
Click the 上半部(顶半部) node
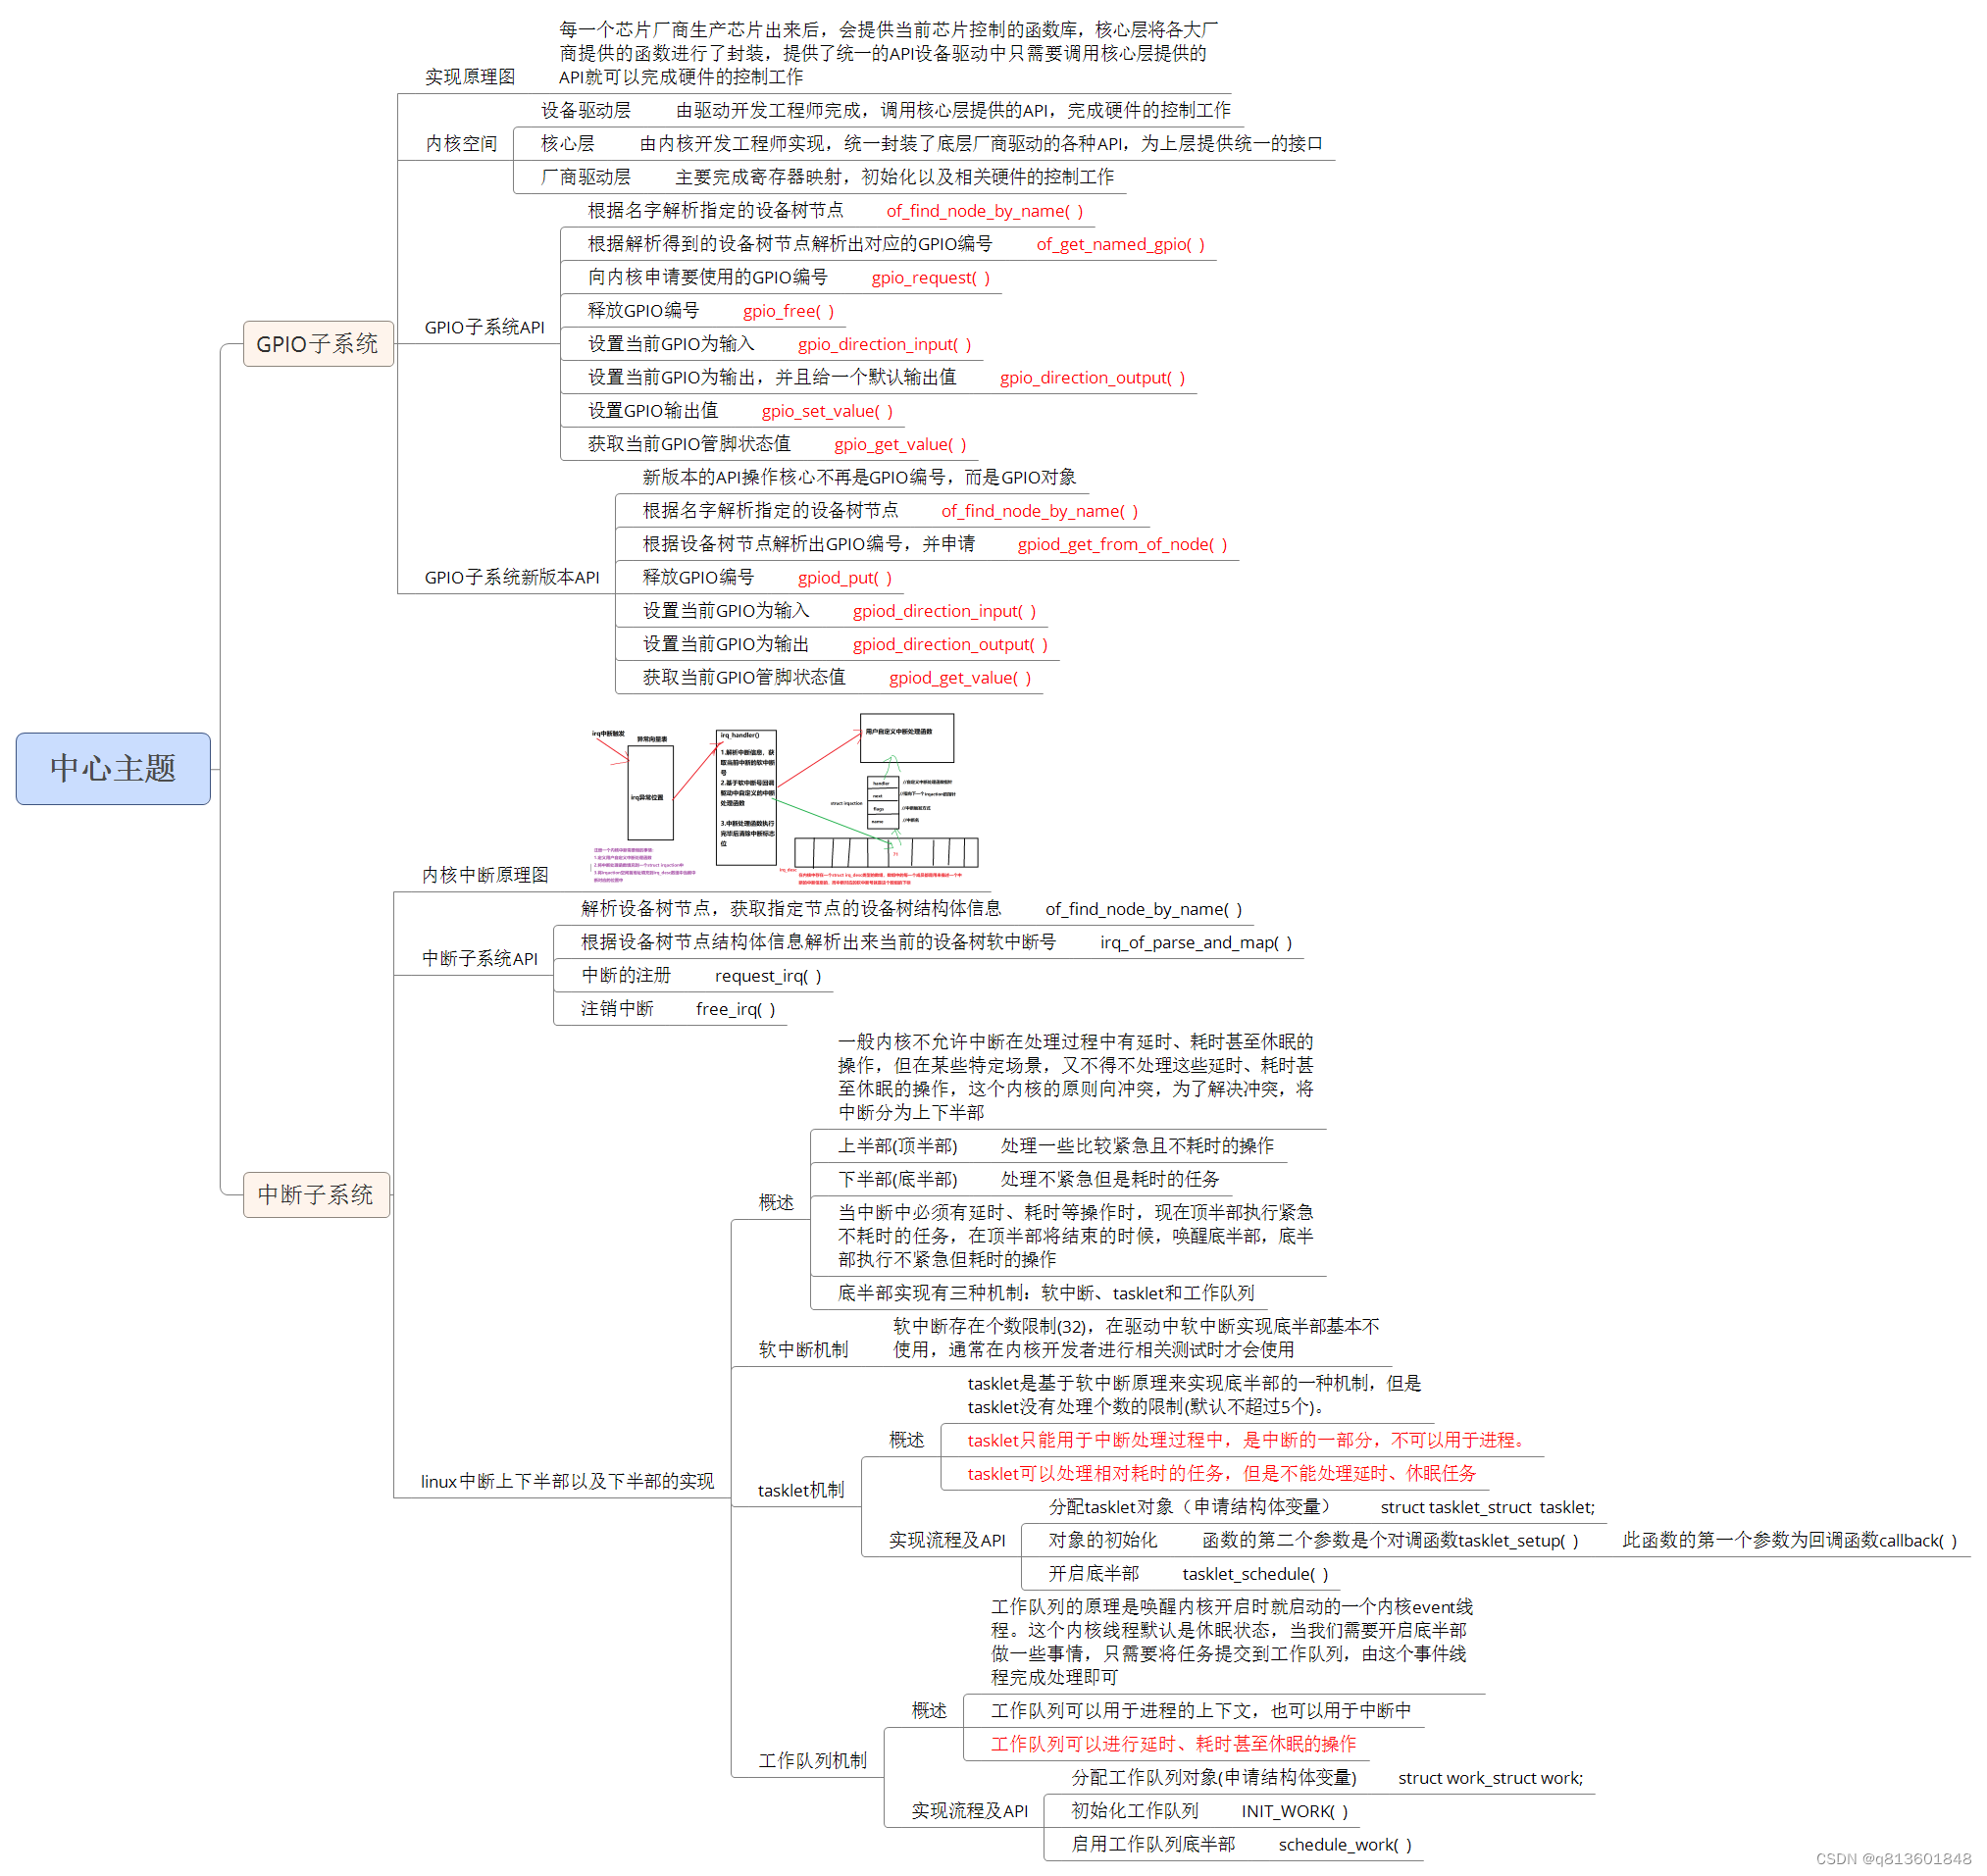click(897, 1145)
